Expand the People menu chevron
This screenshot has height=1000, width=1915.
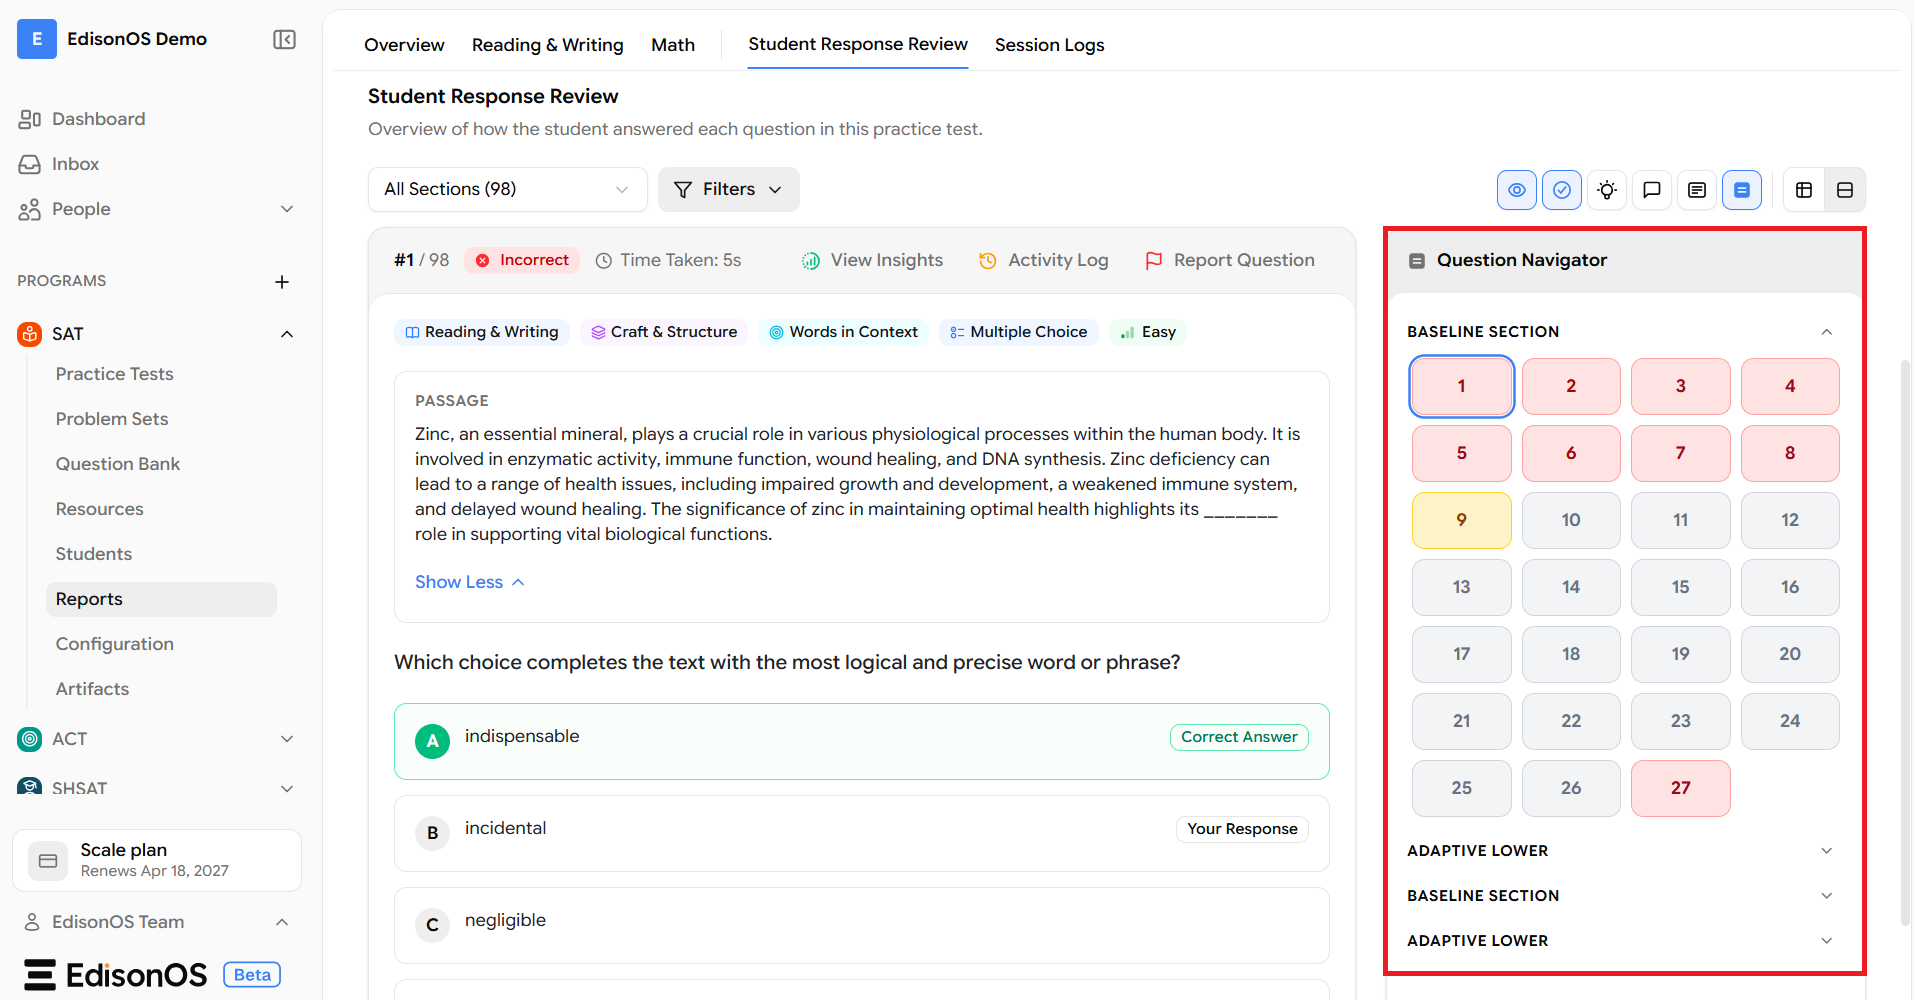287,209
